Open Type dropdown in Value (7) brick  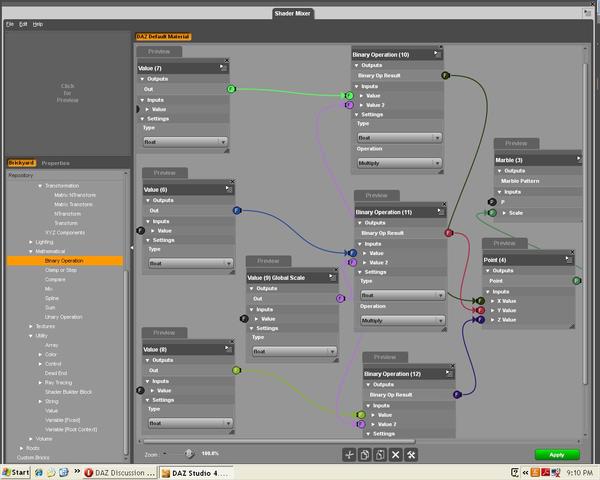pos(186,142)
